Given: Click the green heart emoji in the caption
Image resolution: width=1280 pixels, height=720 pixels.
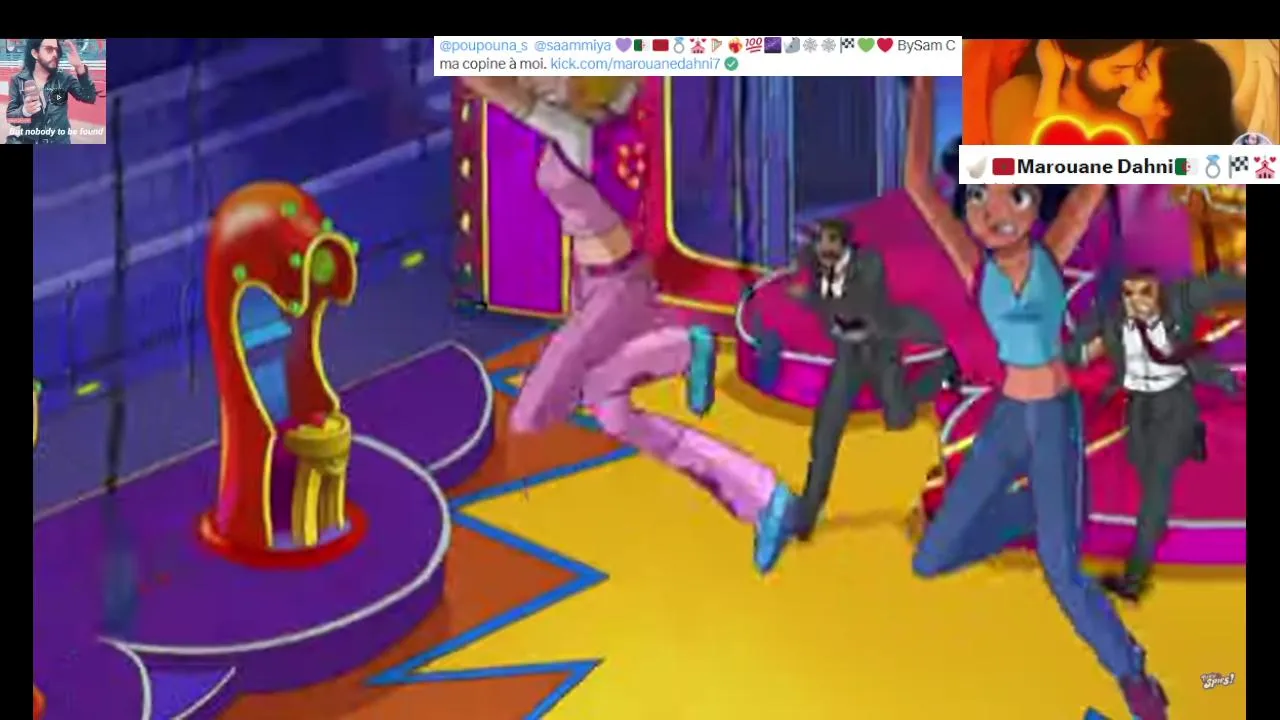Looking at the screenshot, I should [x=866, y=46].
